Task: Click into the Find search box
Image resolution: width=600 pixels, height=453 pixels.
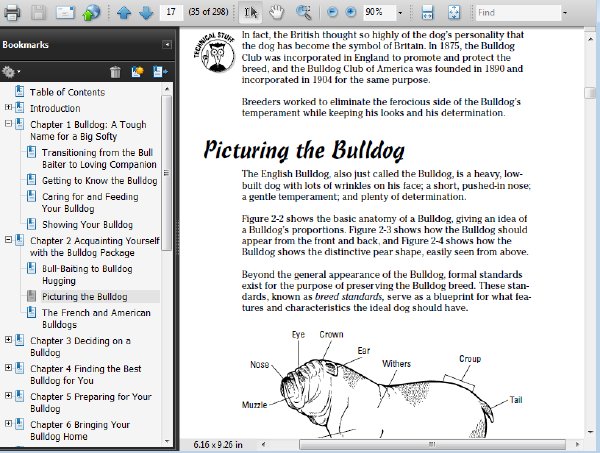Action: pos(518,13)
